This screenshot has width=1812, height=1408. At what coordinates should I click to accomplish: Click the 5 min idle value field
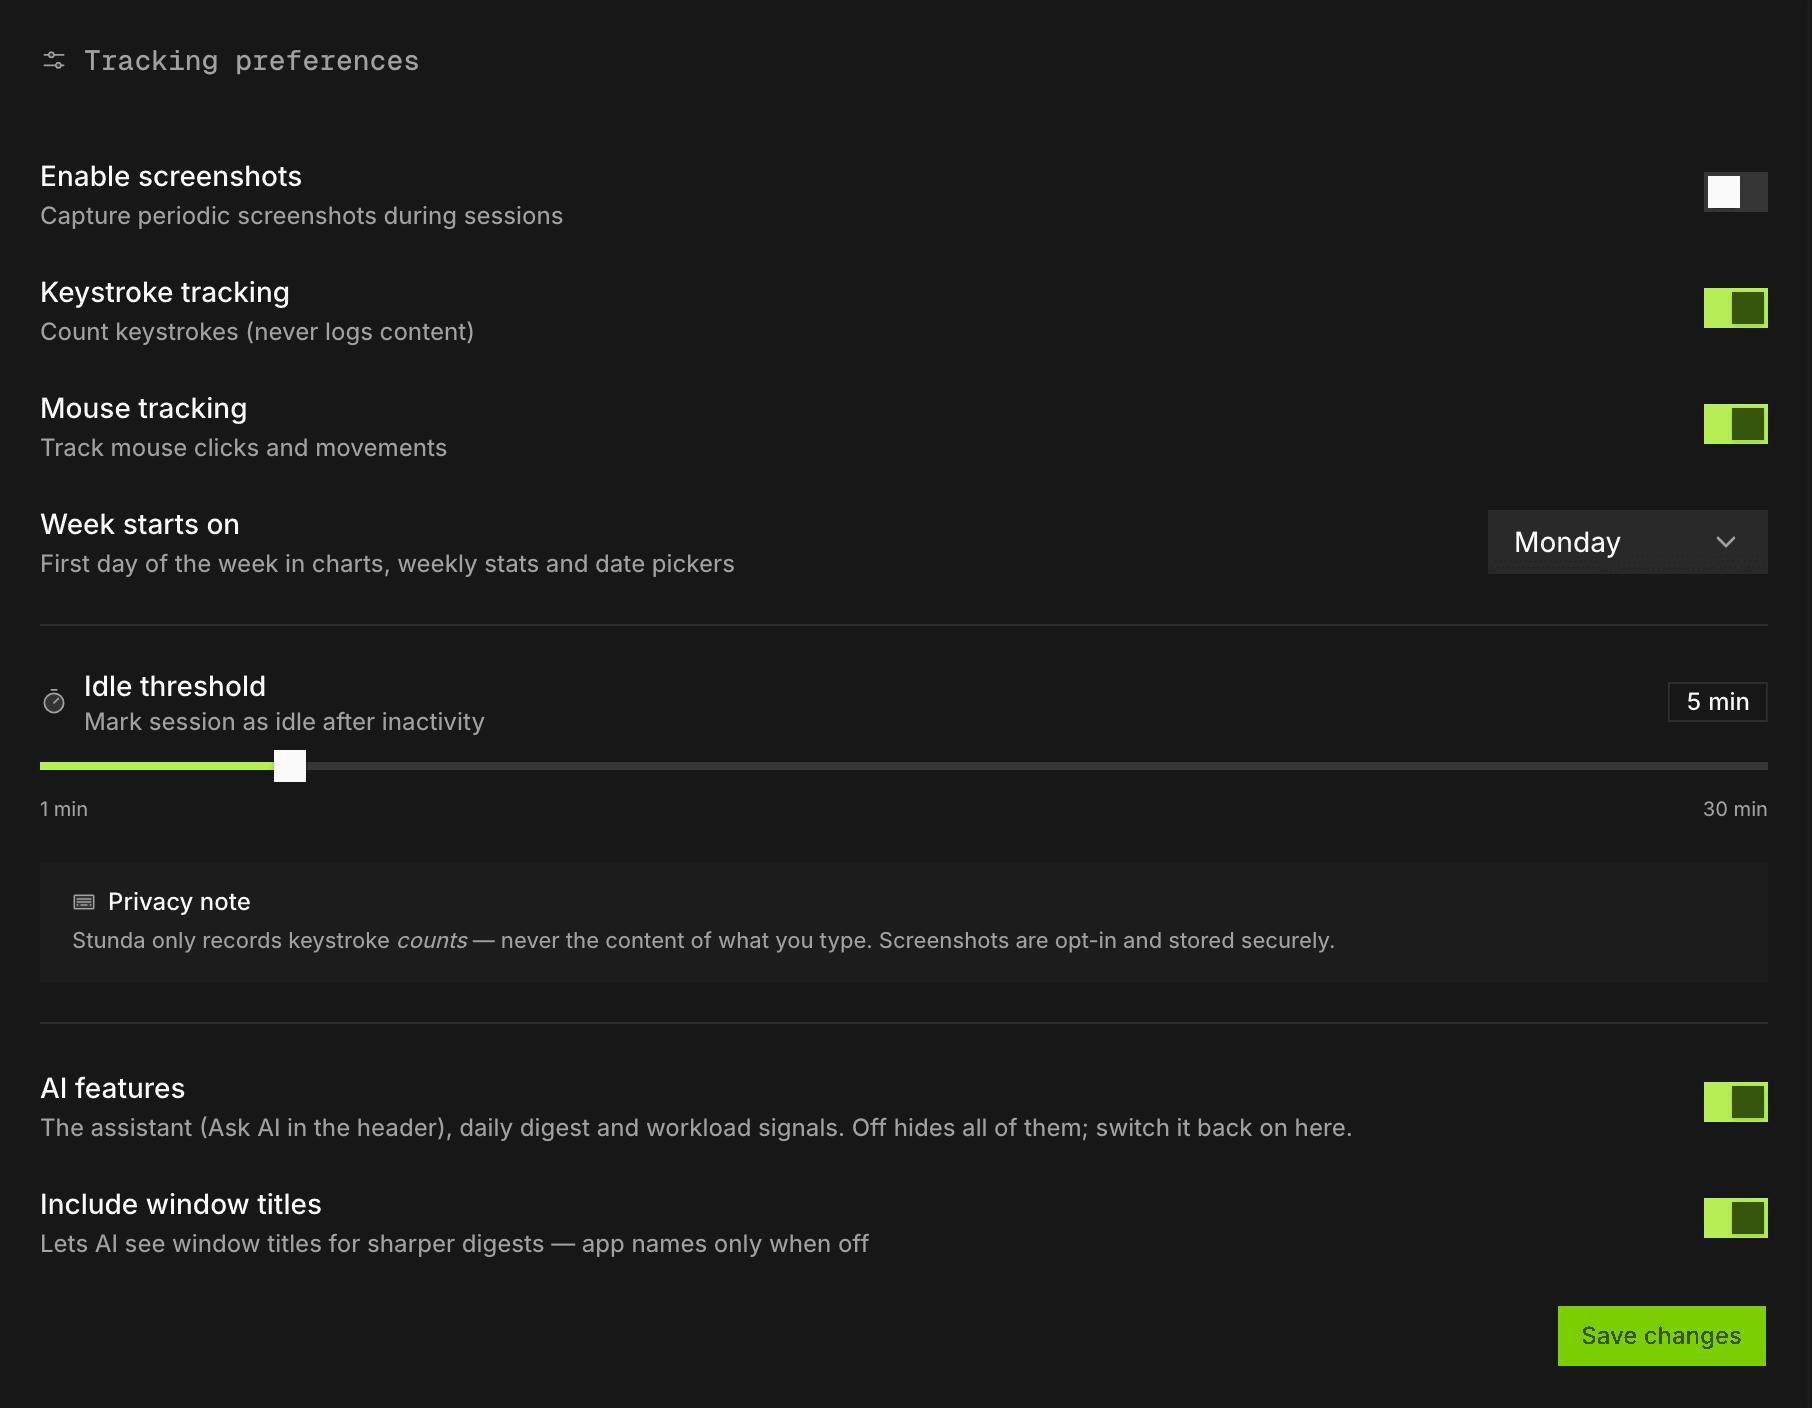coord(1717,702)
